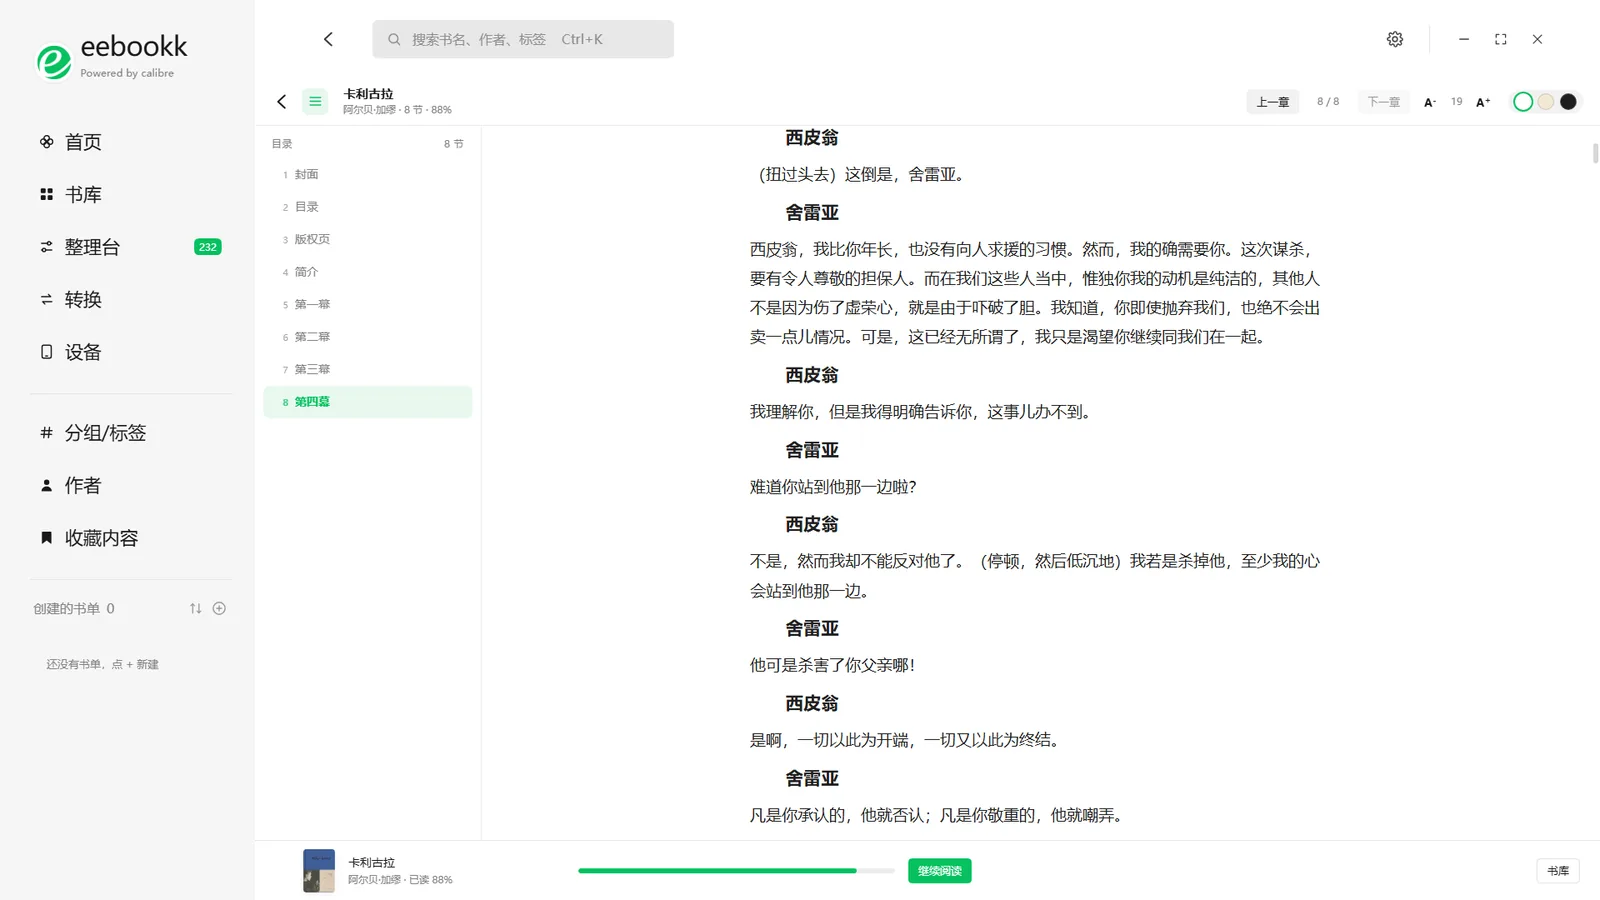Click the 卡利古拉 cover thumbnail in bottom bar
1600x900 pixels.
click(x=319, y=871)
